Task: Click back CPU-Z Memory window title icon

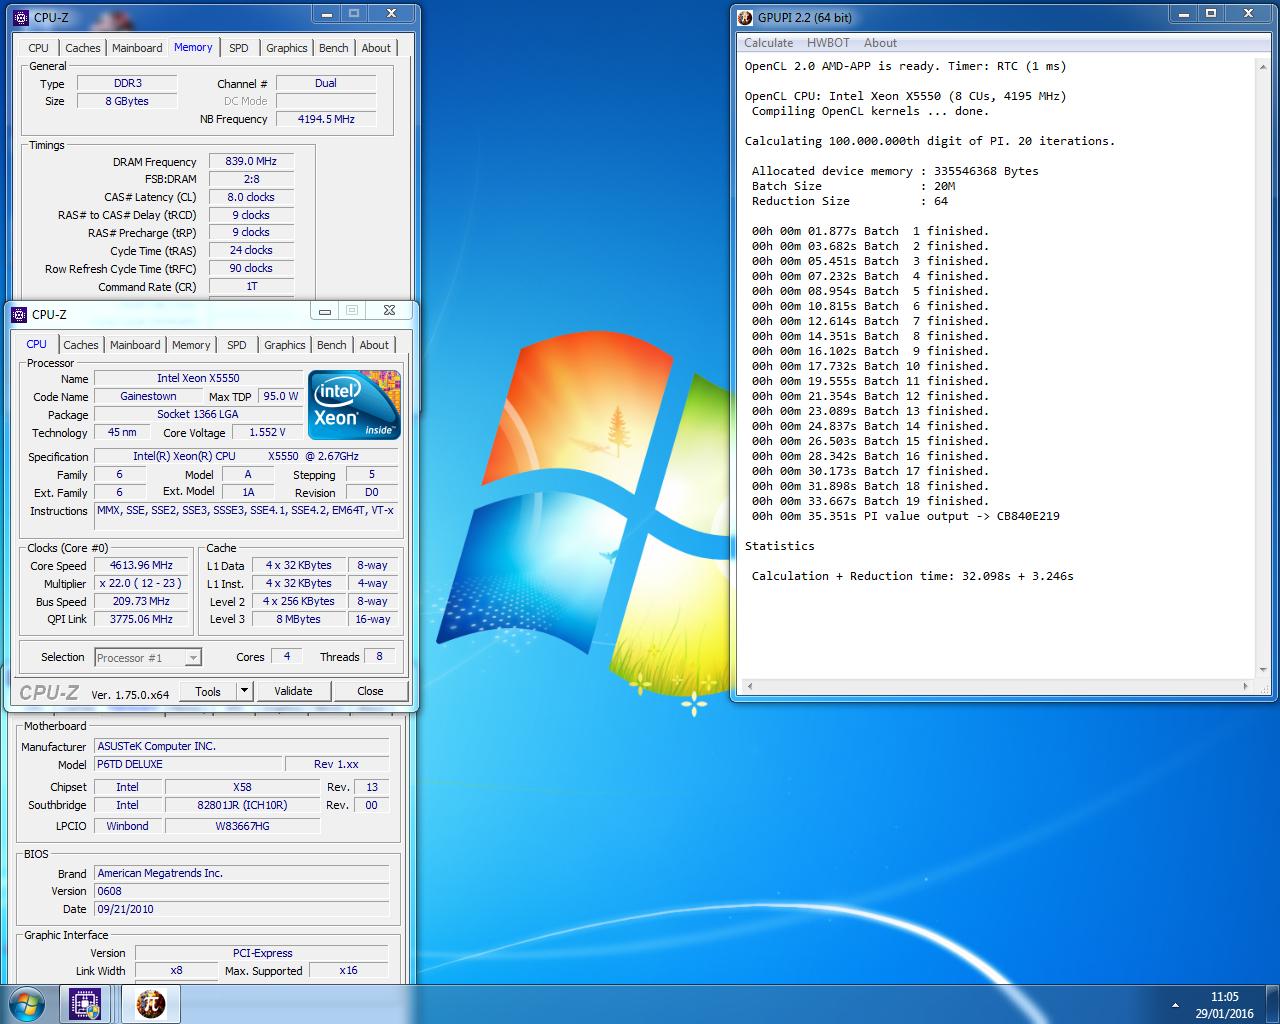Action: [21, 17]
